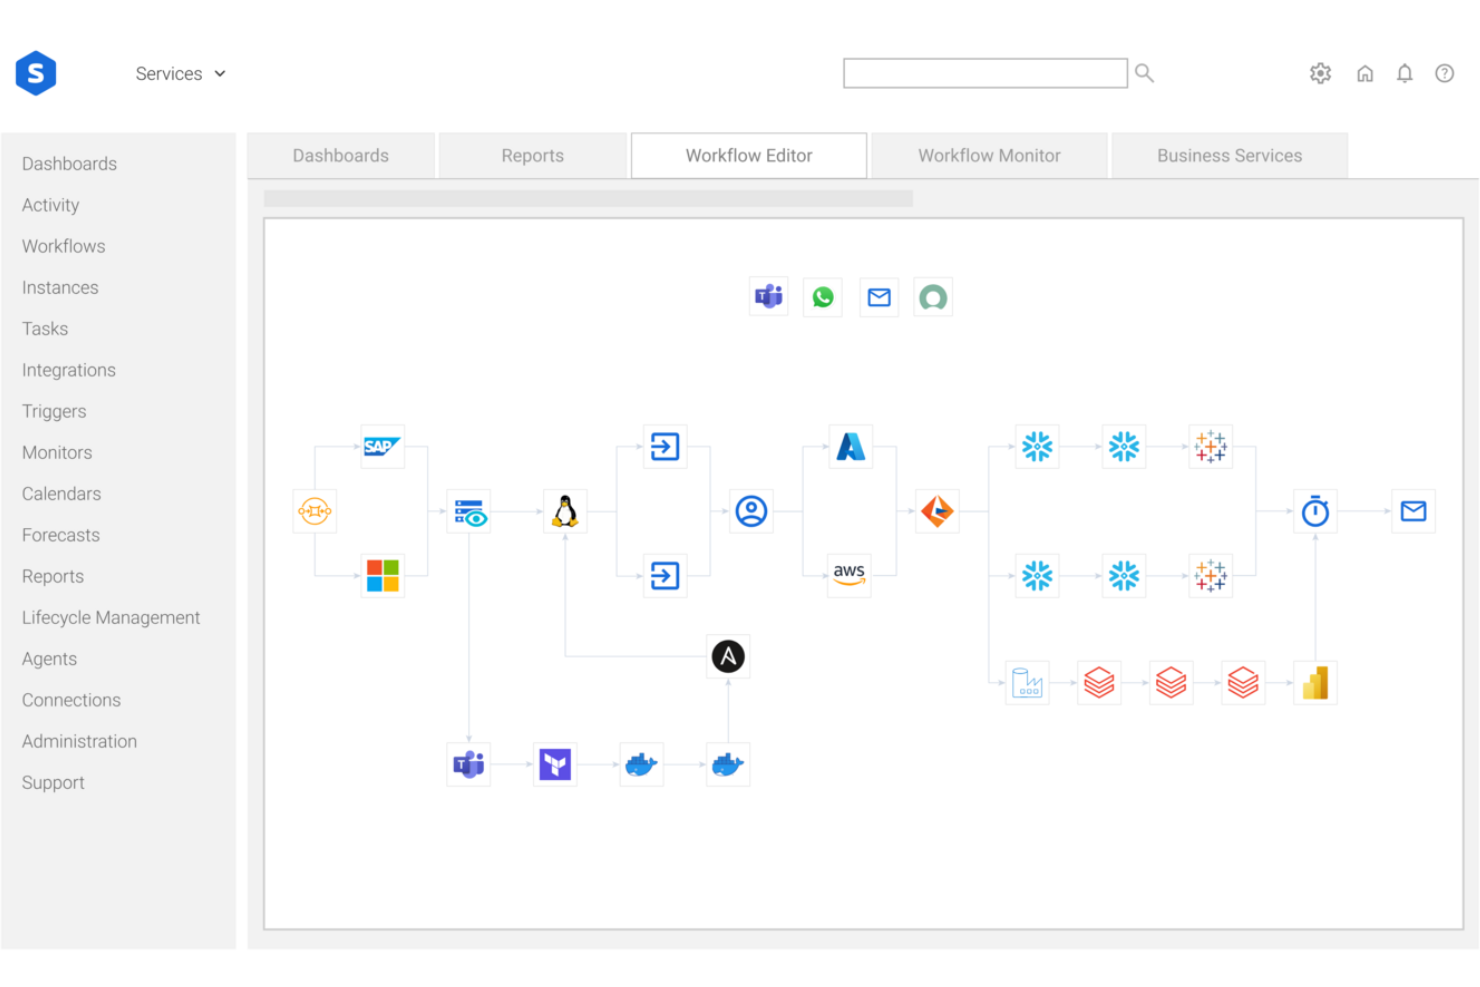This screenshot has width=1480, height=987.
Task: Open the settings gear in the top bar
Action: coord(1320,73)
